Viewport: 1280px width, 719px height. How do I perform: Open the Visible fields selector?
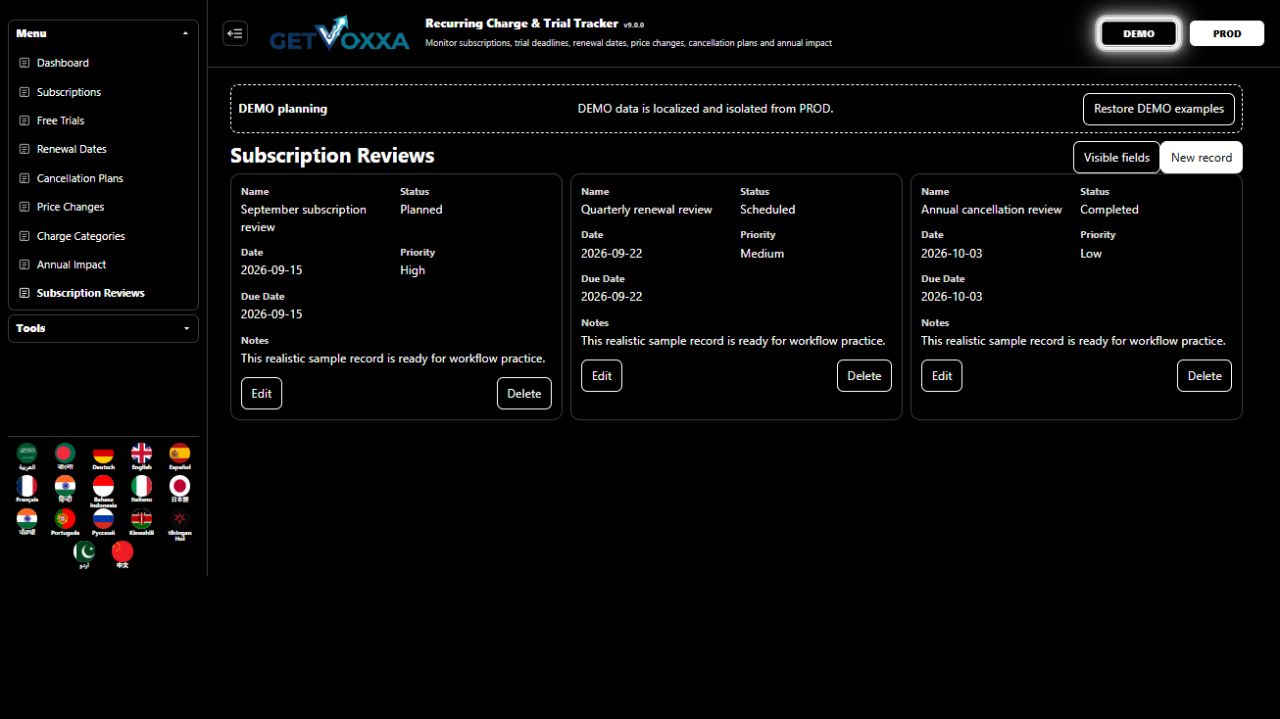click(1117, 157)
